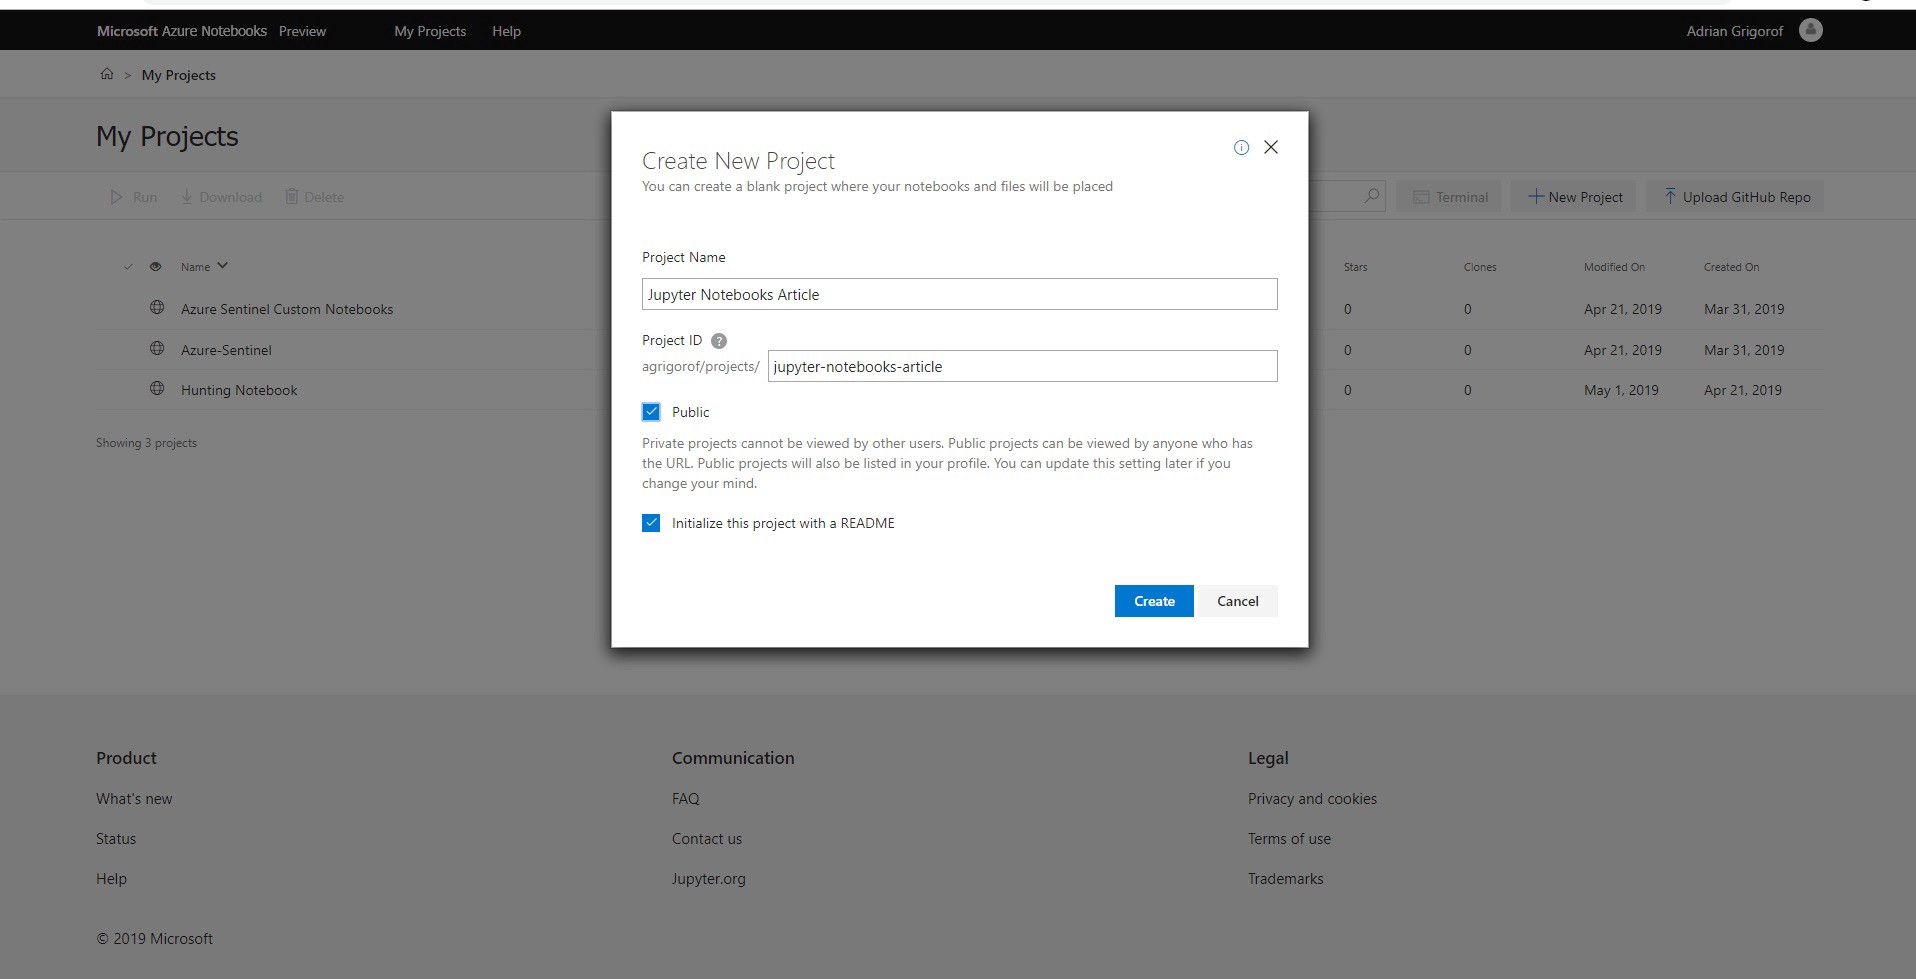Click the Stars column header
1916x979 pixels.
(x=1355, y=267)
